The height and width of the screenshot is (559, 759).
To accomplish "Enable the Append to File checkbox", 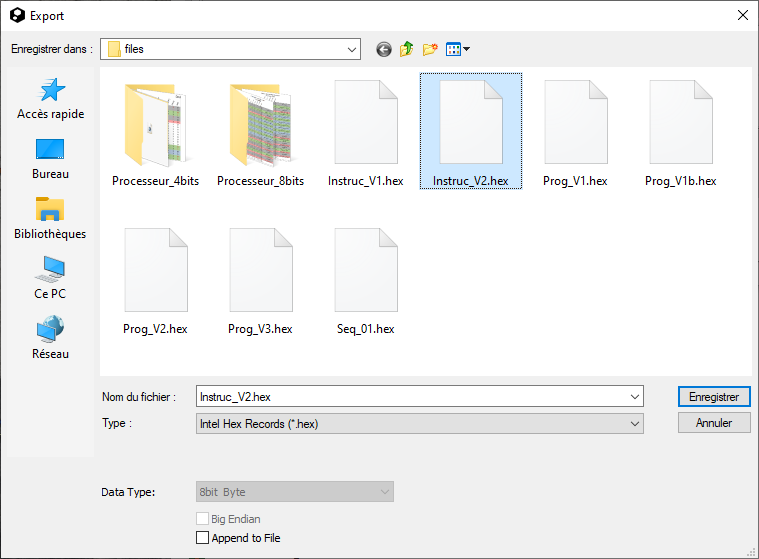I will click(x=204, y=538).
